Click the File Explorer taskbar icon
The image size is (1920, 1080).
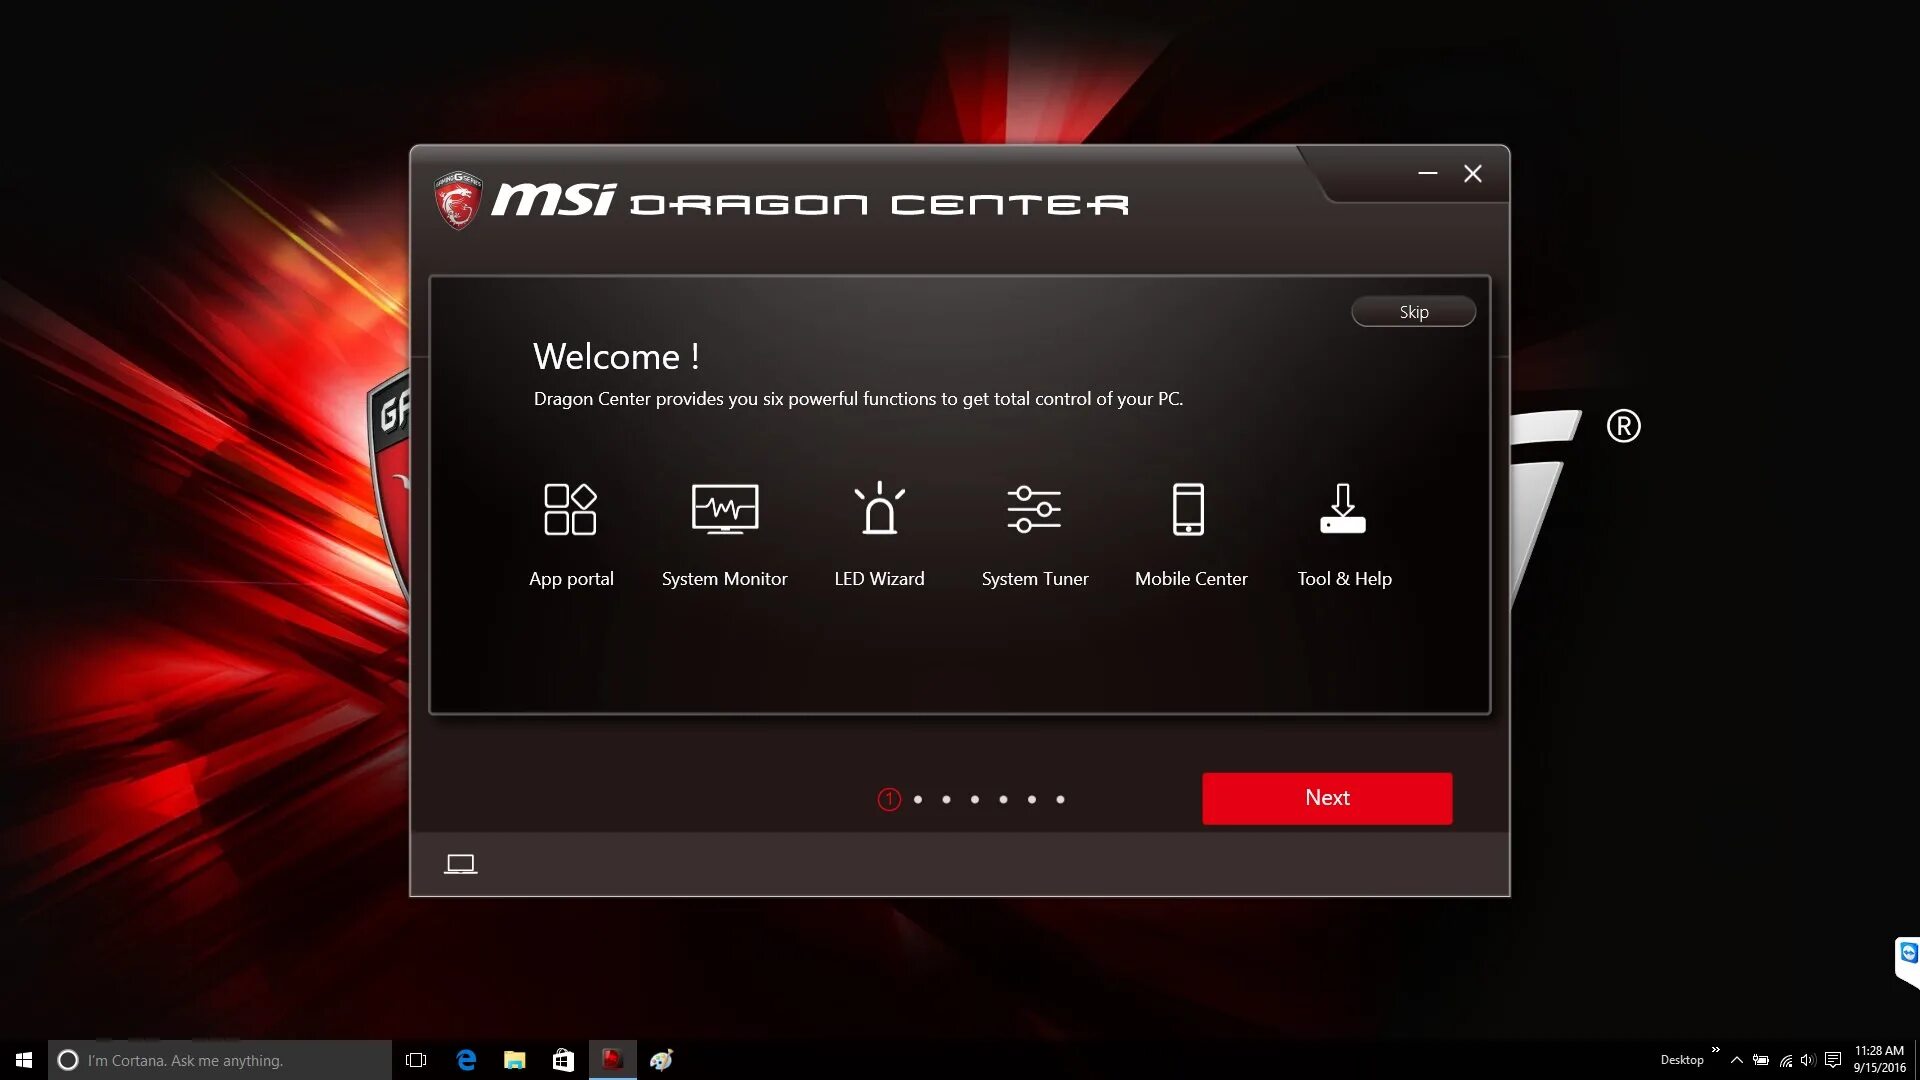click(x=514, y=1060)
